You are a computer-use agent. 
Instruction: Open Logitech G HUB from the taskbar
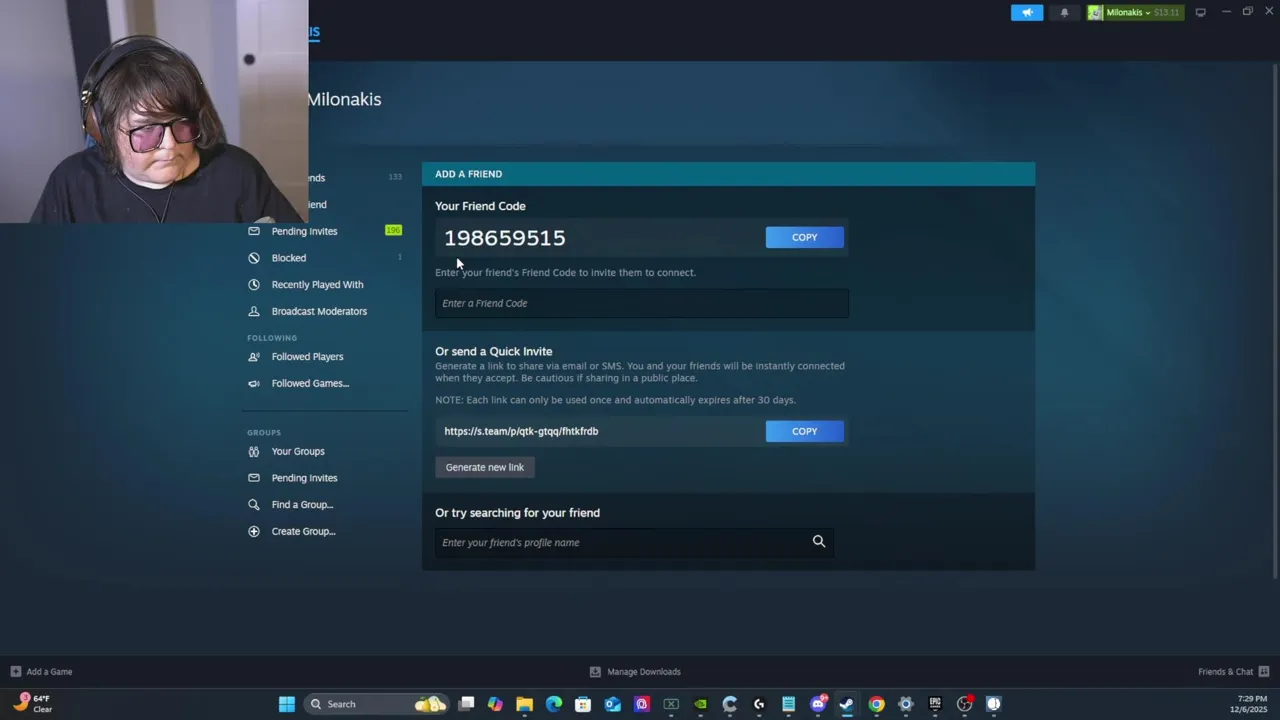coord(759,704)
